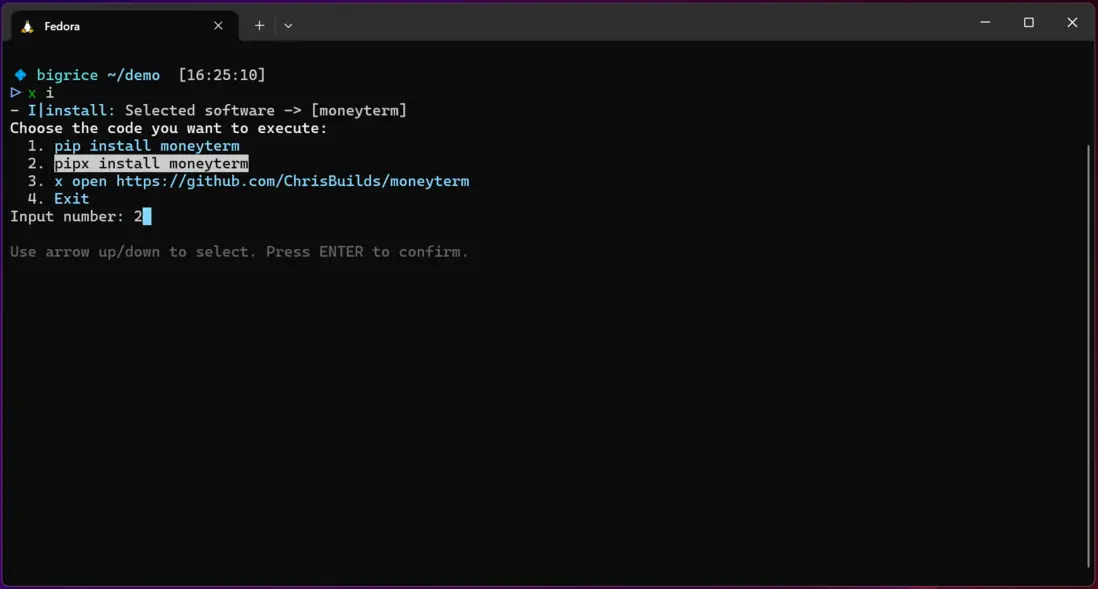Select the "Exit" option in the list
This screenshot has height=589, width=1098.
[72, 199]
